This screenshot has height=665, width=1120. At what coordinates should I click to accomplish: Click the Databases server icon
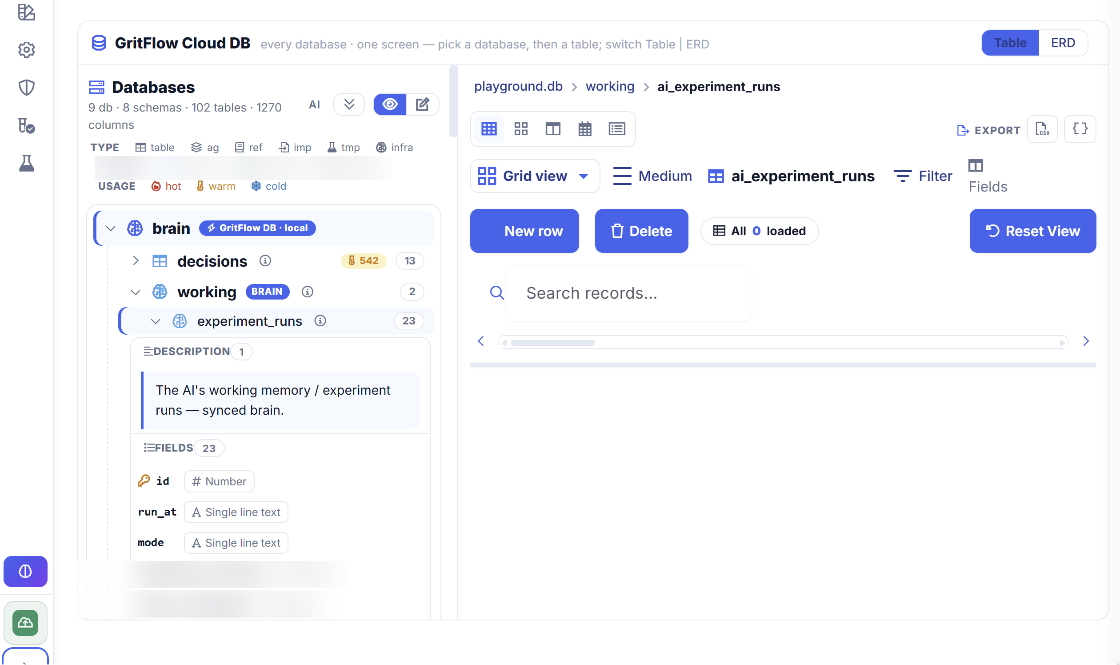point(96,87)
